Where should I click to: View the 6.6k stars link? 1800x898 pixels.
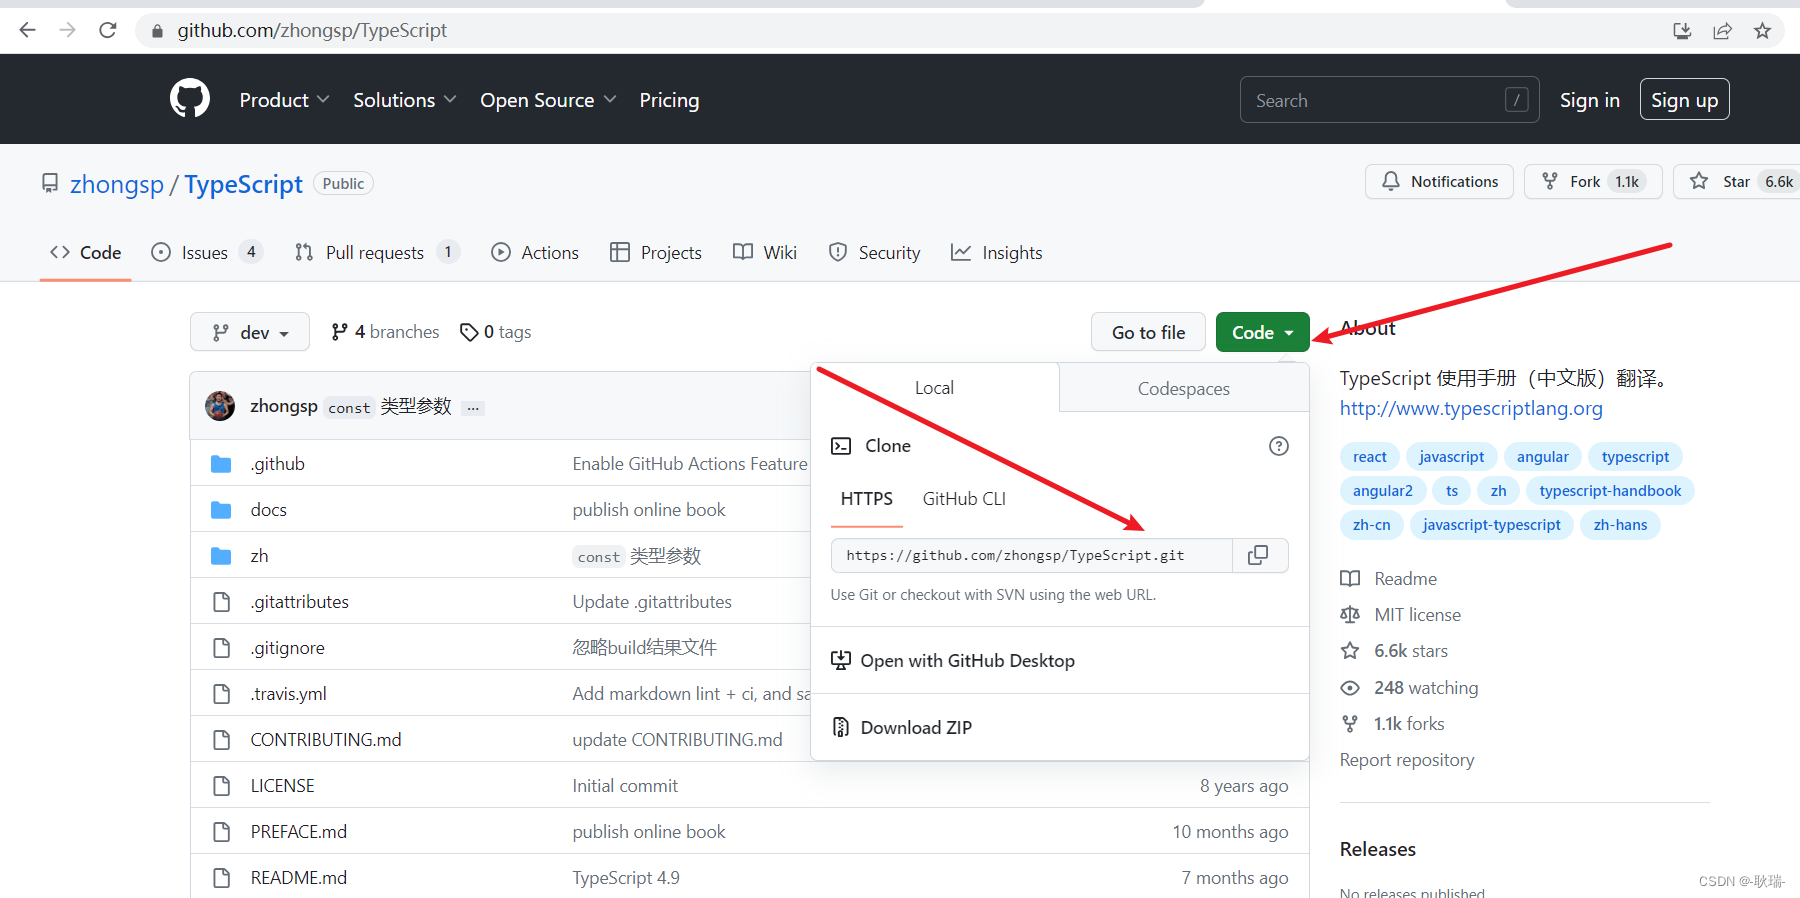point(1395,651)
